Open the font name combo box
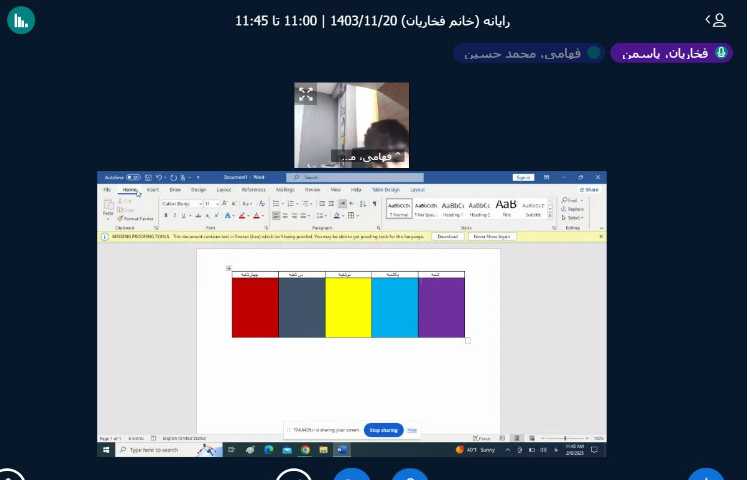The image size is (750, 480). pos(181,204)
